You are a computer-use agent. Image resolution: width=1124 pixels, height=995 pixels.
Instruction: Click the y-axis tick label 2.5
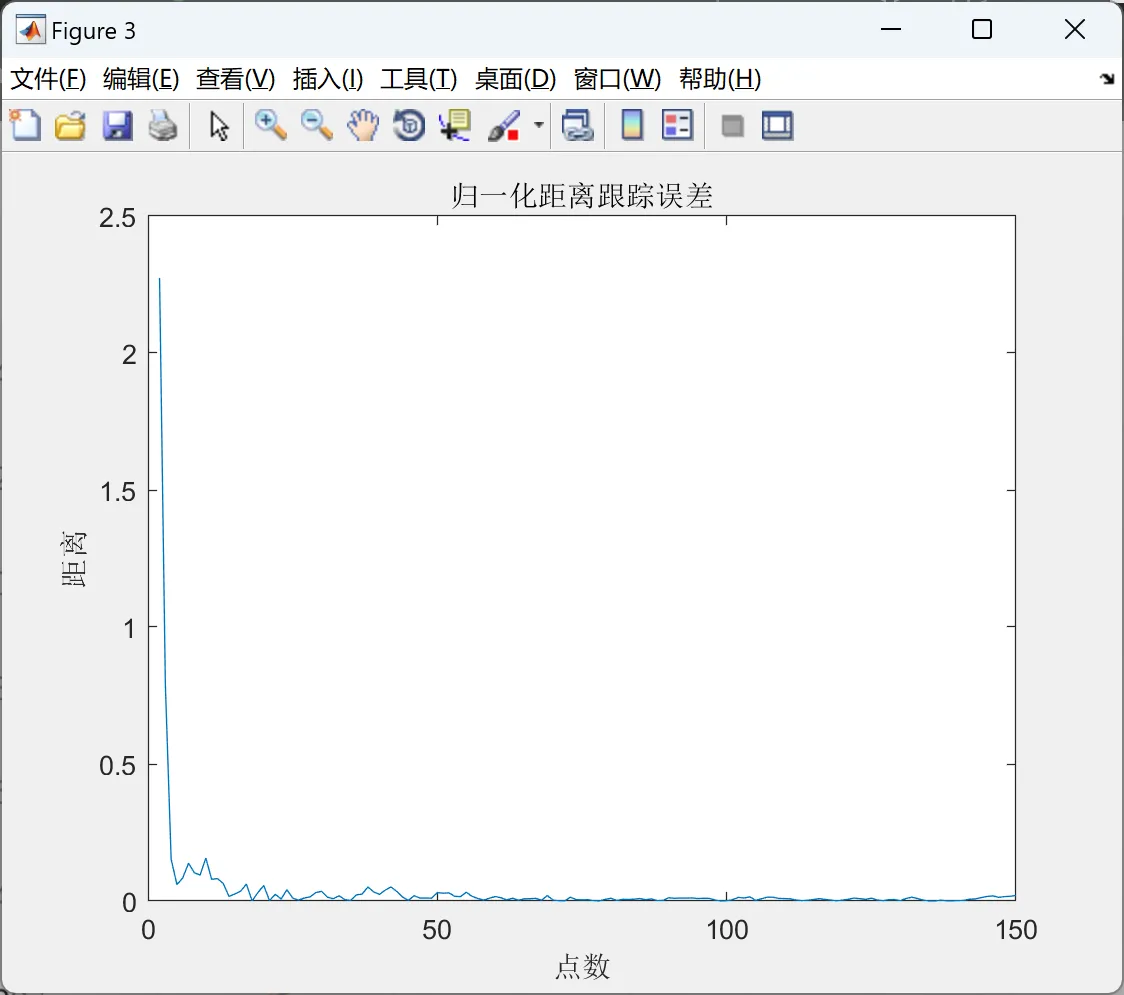pyautogui.click(x=118, y=218)
